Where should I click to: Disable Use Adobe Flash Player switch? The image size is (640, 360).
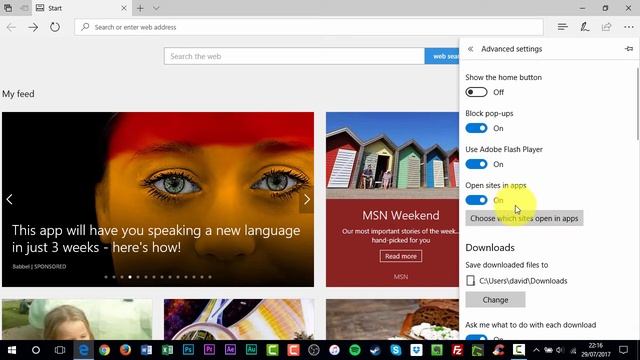[476, 164]
